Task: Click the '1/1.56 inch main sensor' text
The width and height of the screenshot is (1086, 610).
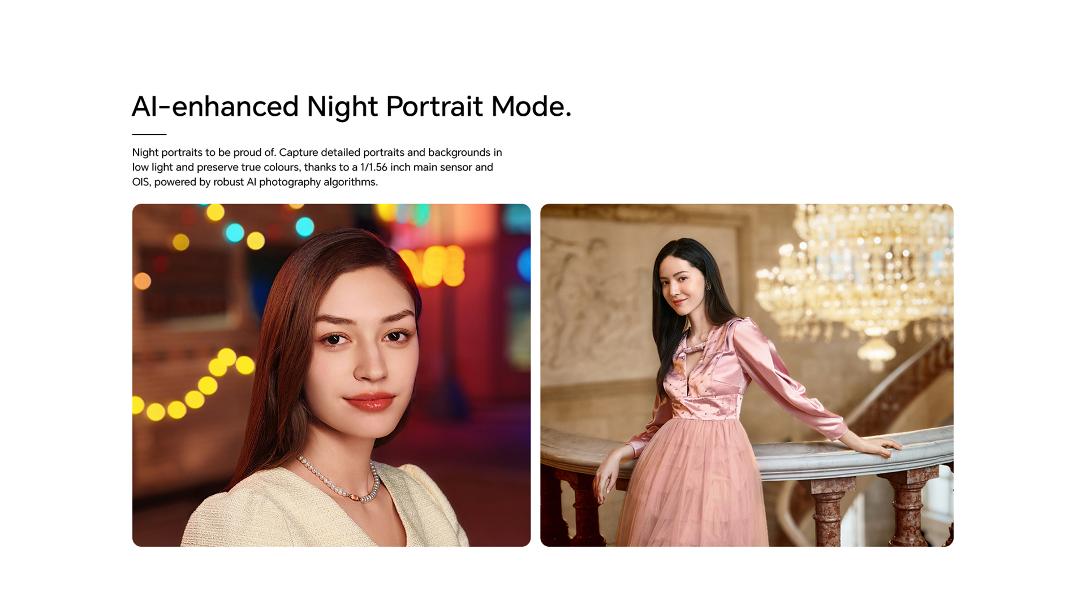Action: click(416, 167)
